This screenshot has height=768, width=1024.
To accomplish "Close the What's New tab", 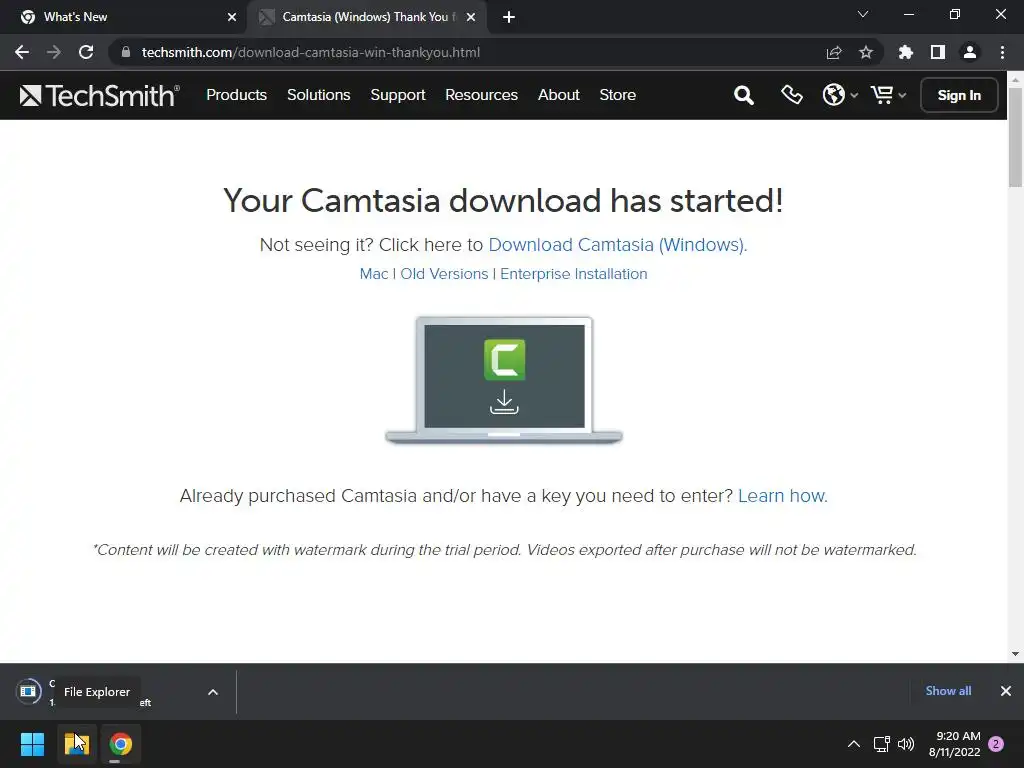I will point(232,18).
